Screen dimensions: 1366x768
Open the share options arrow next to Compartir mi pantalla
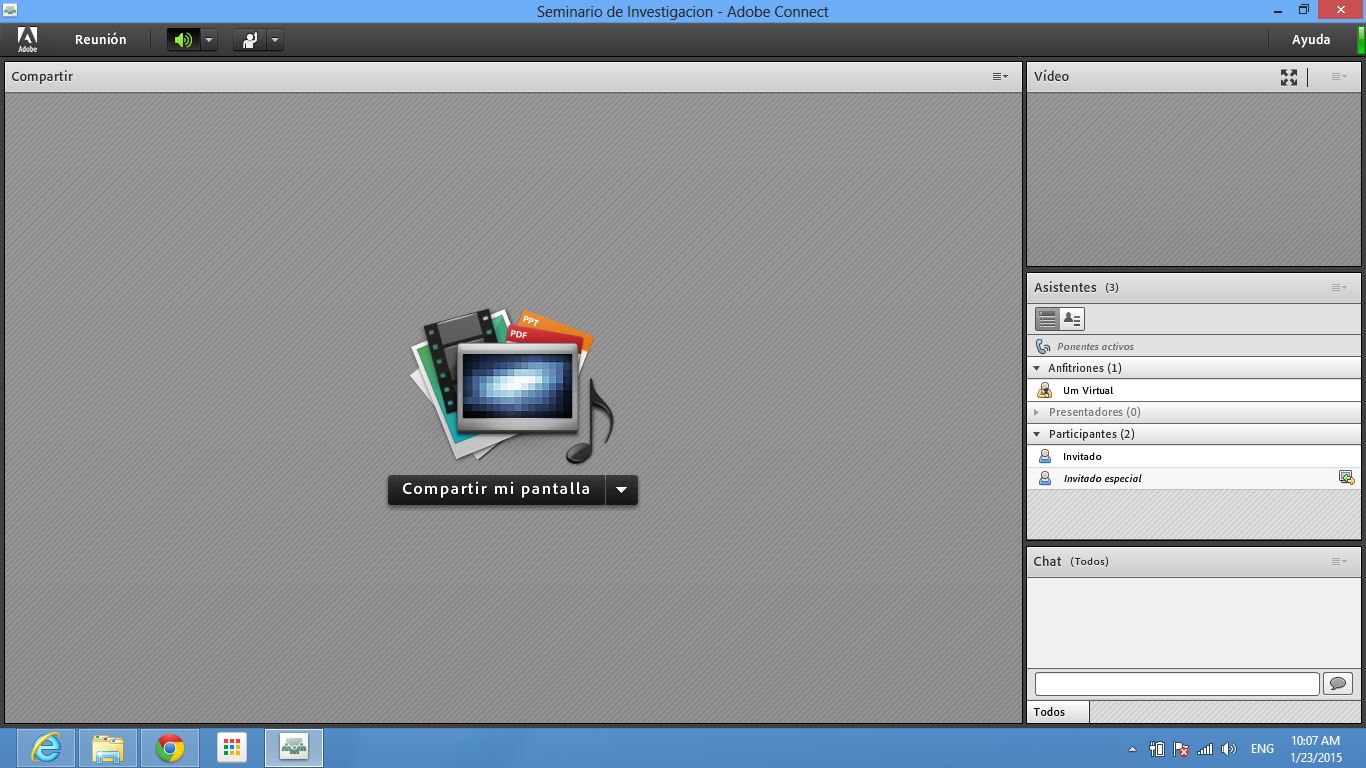622,489
